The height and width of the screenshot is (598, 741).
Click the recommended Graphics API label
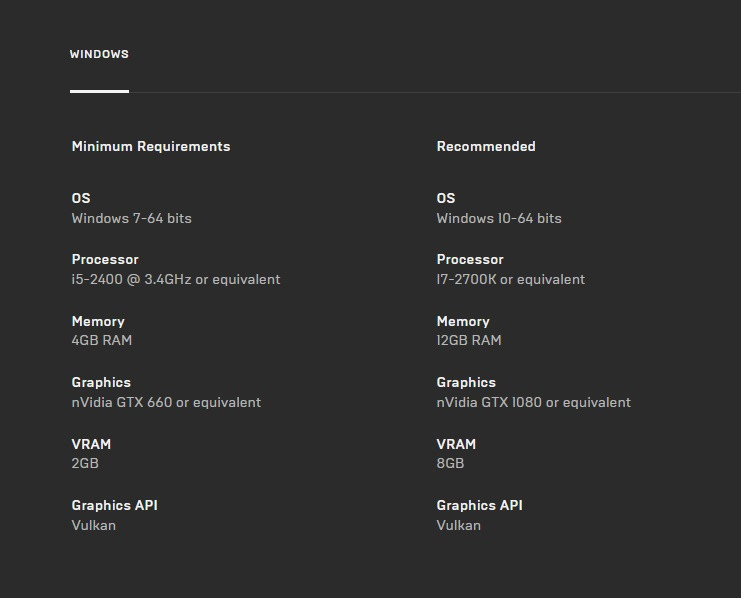pyautogui.click(x=480, y=505)
